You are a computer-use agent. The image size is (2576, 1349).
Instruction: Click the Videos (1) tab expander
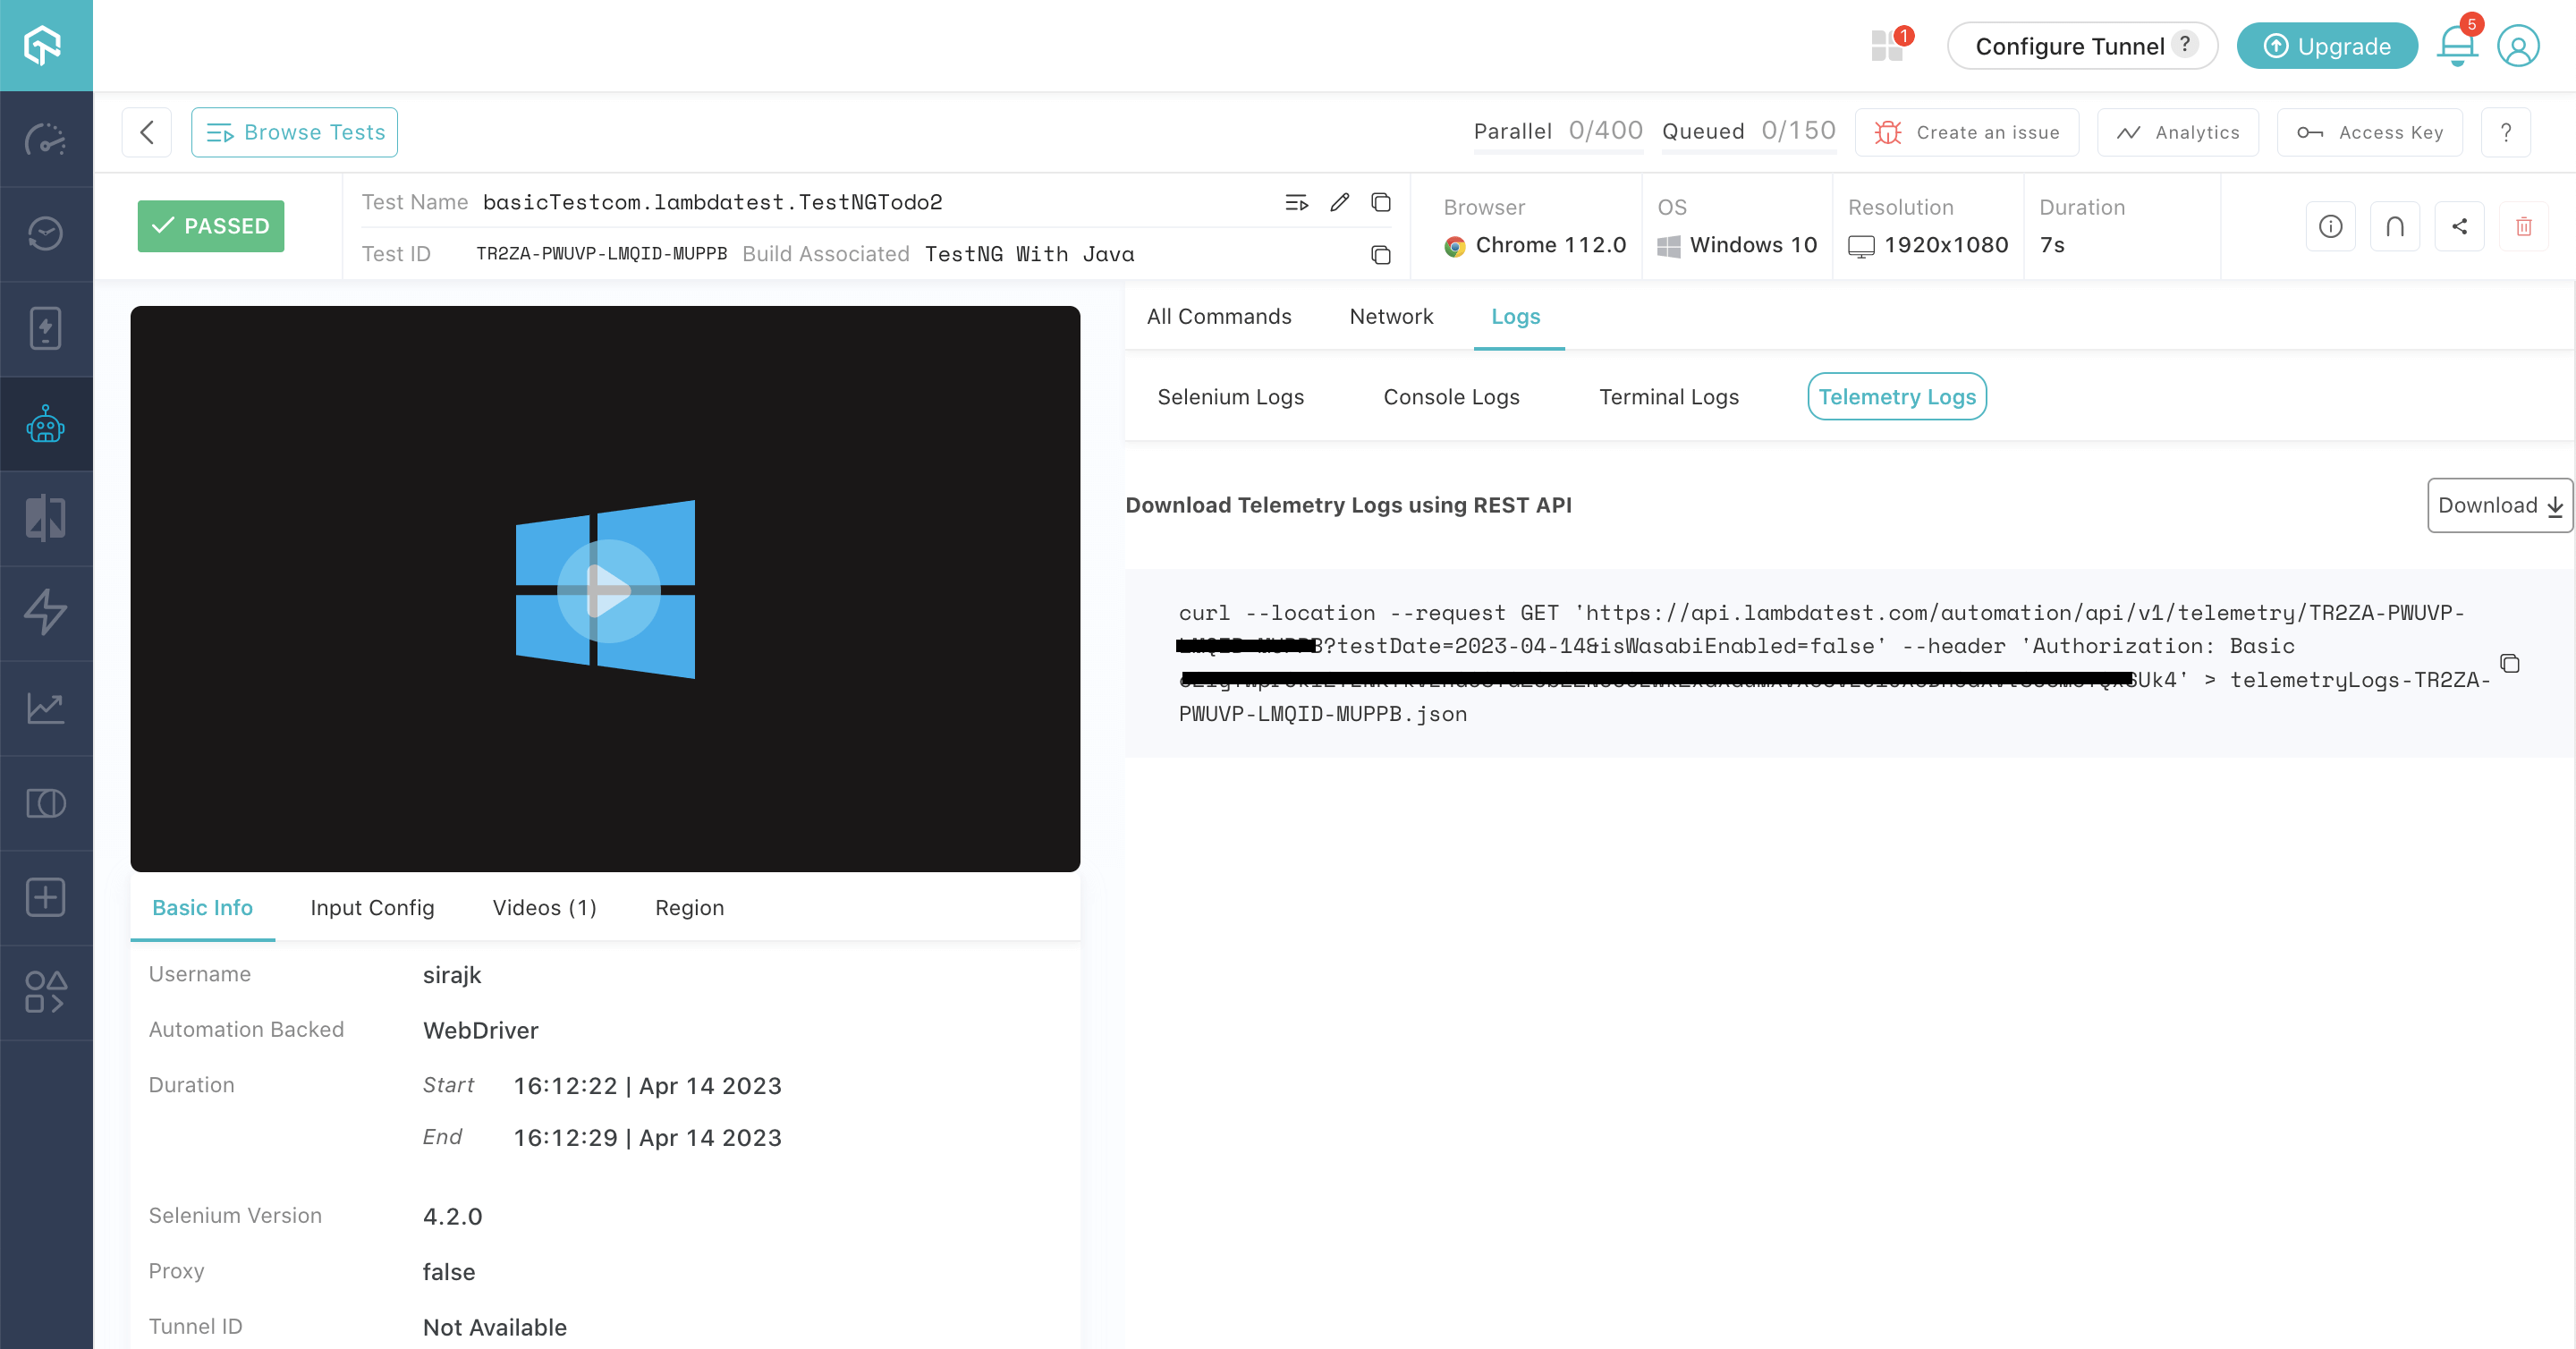[x=544, y=908]
